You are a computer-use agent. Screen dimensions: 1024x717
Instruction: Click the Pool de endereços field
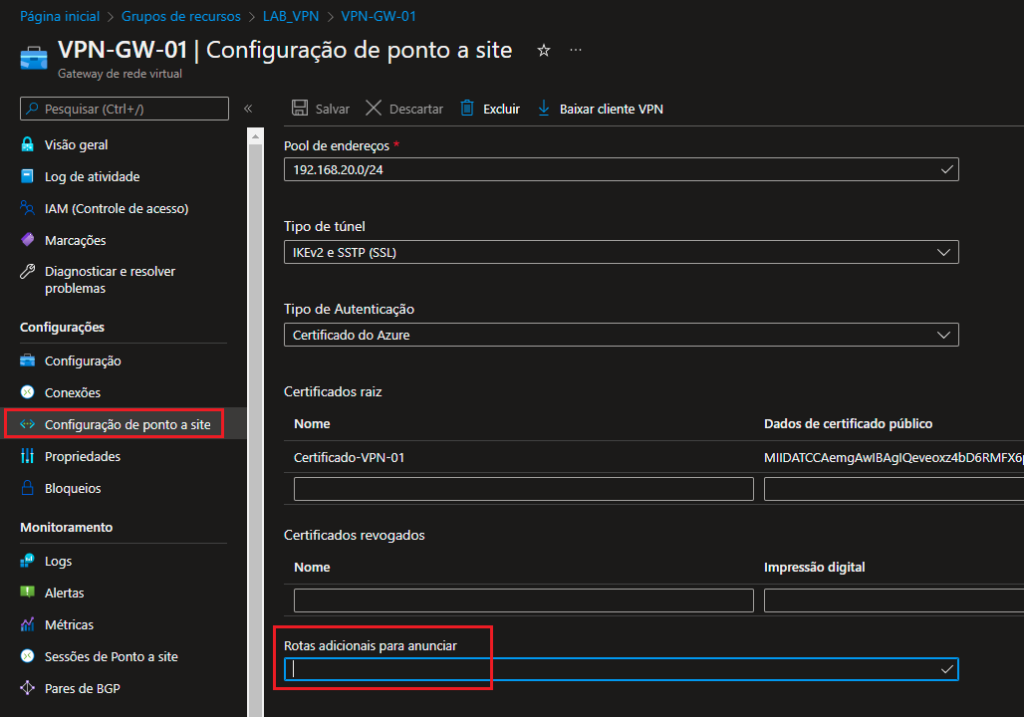pos(620,170)
